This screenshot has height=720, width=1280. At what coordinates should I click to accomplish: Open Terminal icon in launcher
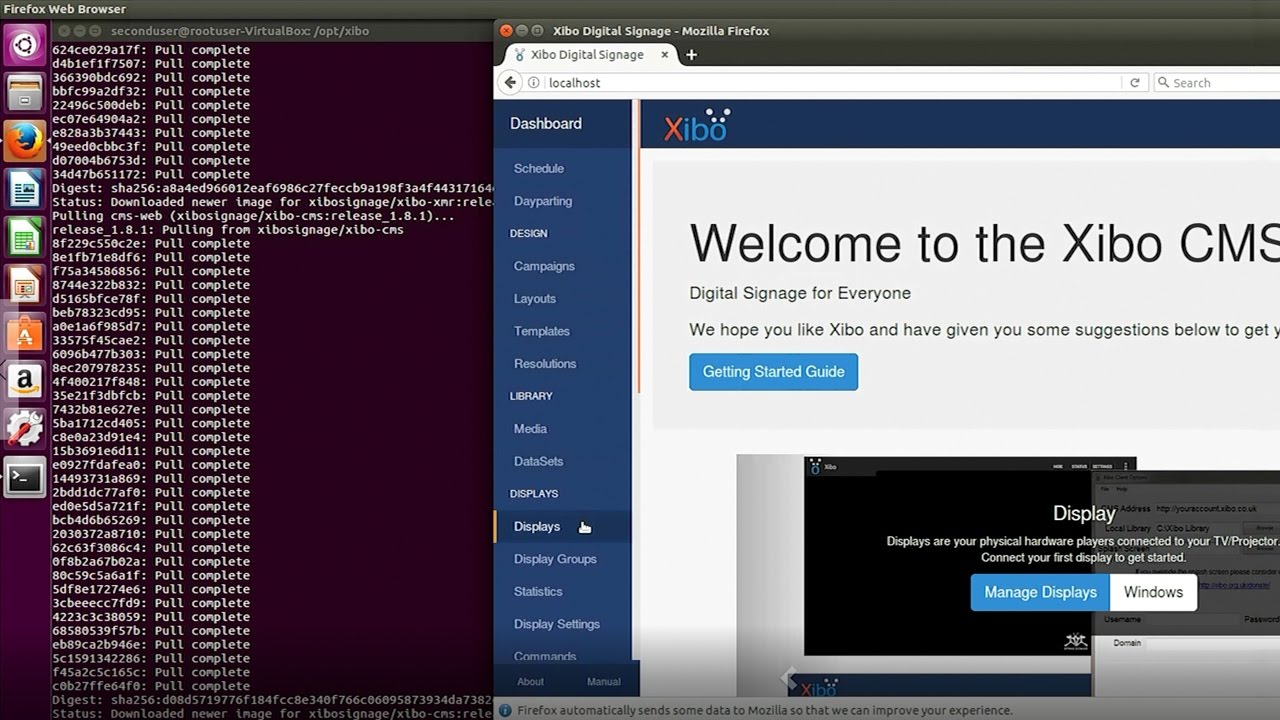tap(25, 477)
